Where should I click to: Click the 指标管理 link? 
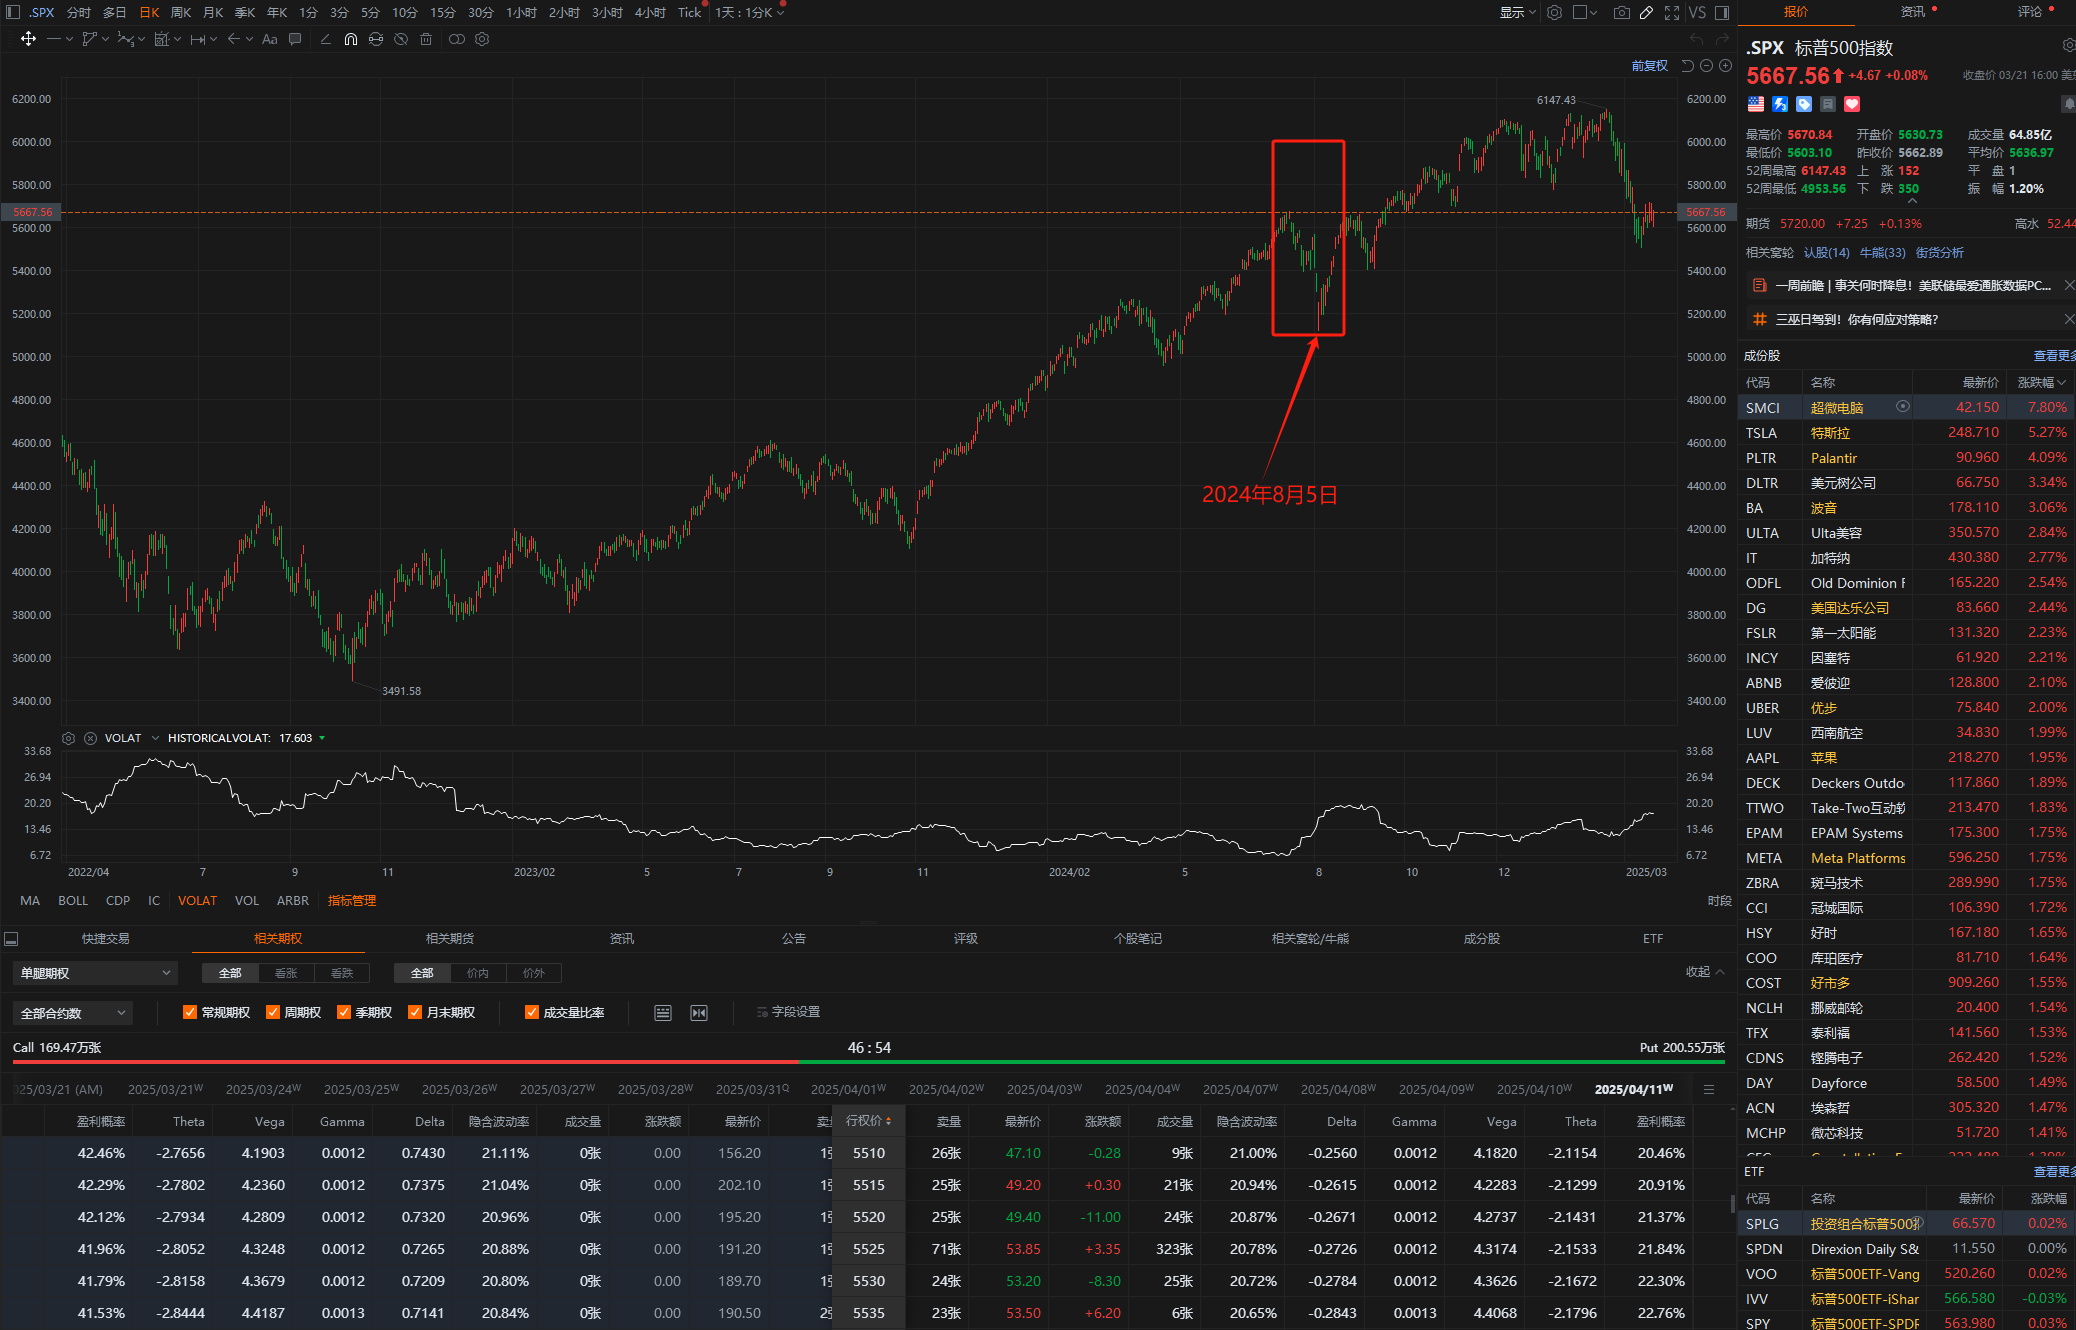pyautogui.click(x=351, y=900)
